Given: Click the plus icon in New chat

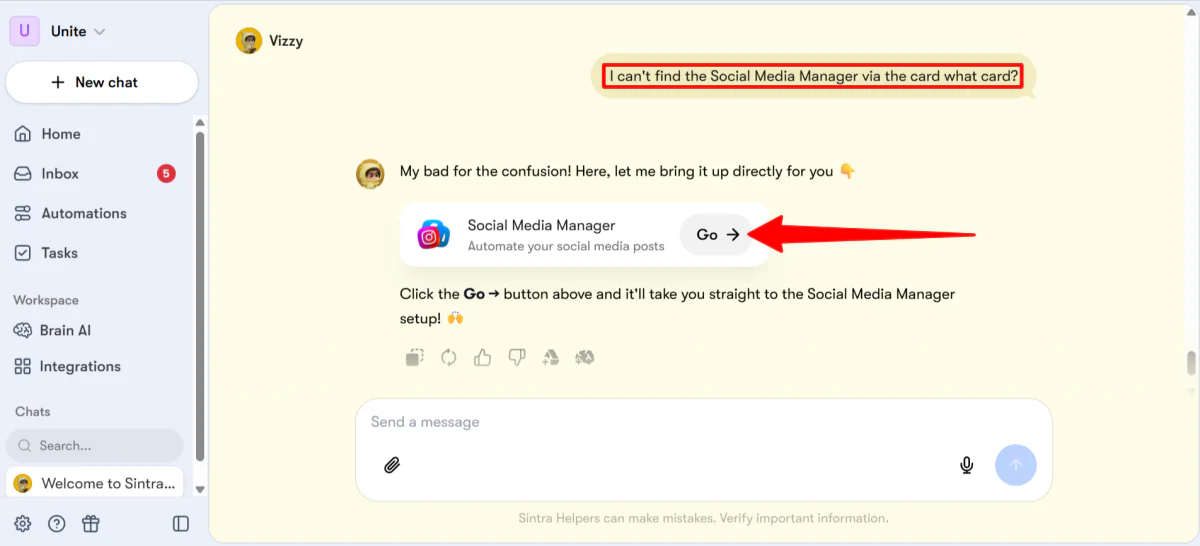Looking at the screenshot, I should (58, 82).
